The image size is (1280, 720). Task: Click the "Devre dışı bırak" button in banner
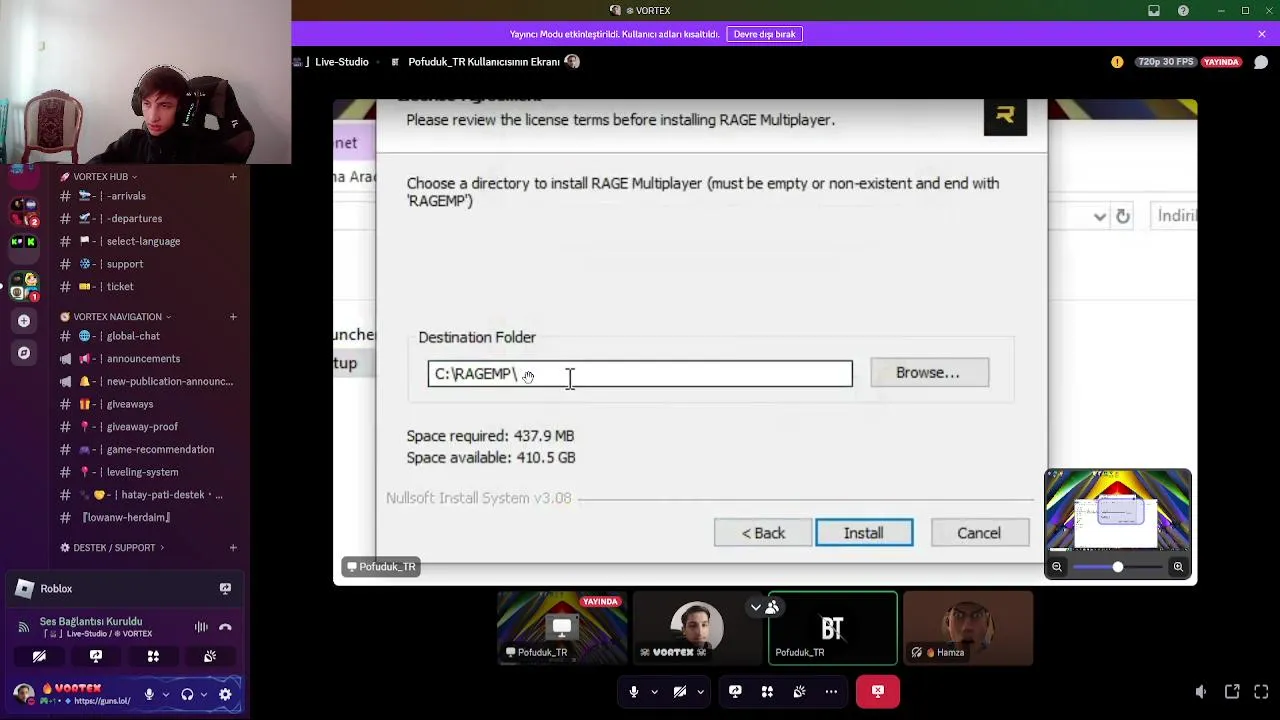(x=764, y=34)
